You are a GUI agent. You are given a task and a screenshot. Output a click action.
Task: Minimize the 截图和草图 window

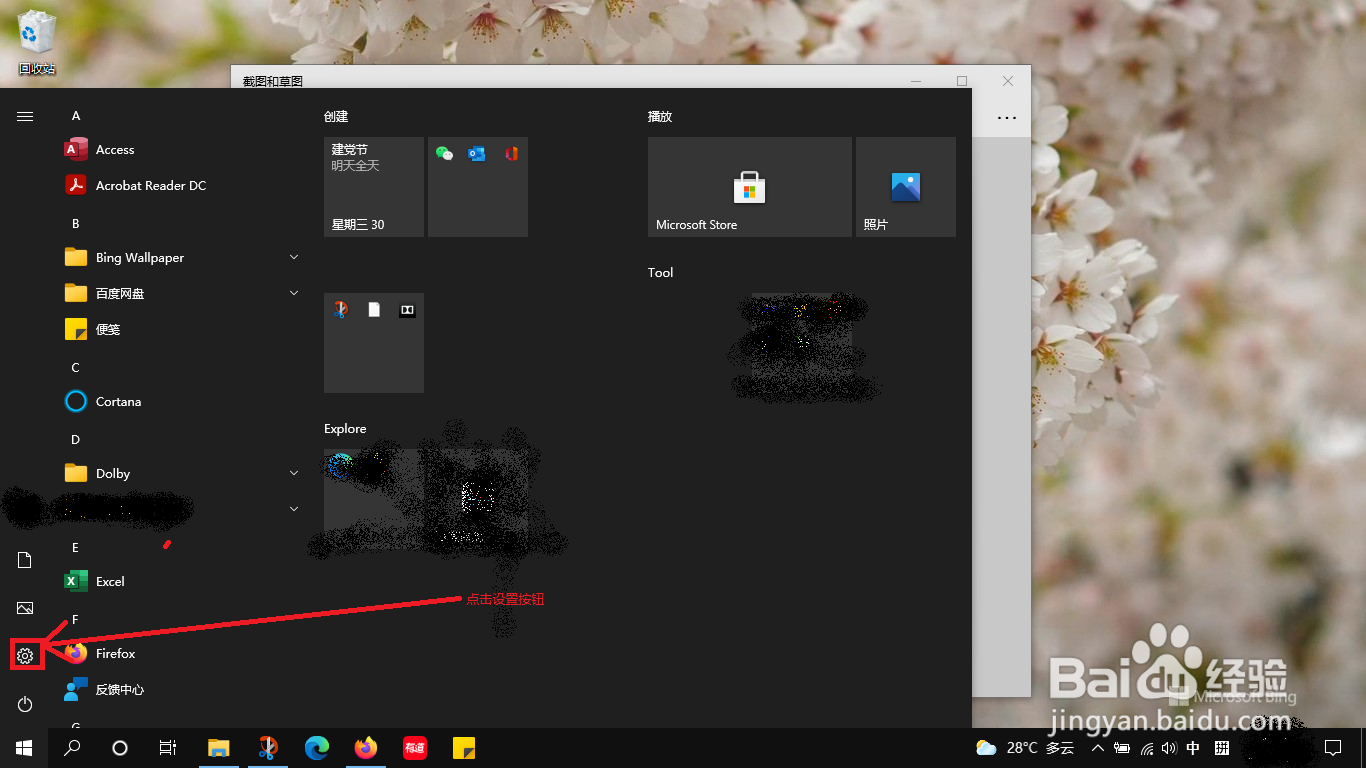pos(916,81)
